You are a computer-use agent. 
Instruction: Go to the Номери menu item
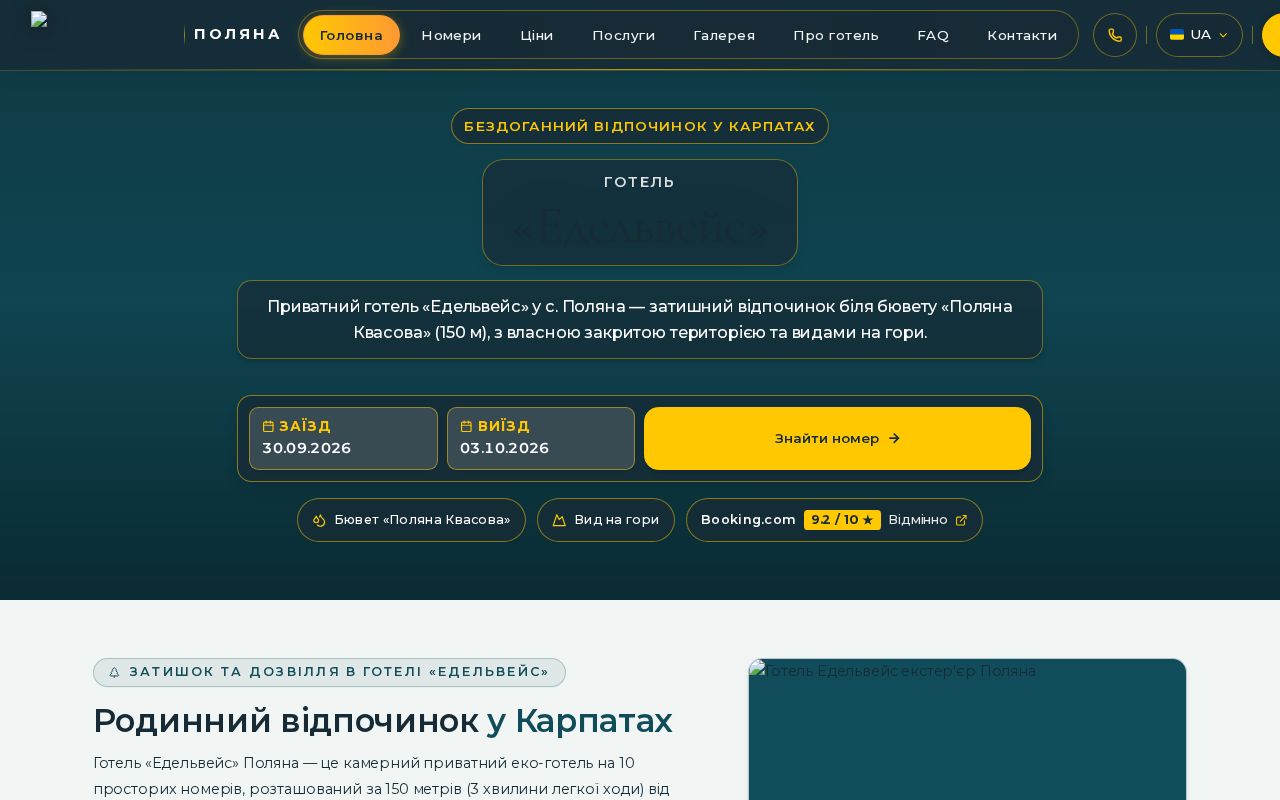tap(451, 35)
